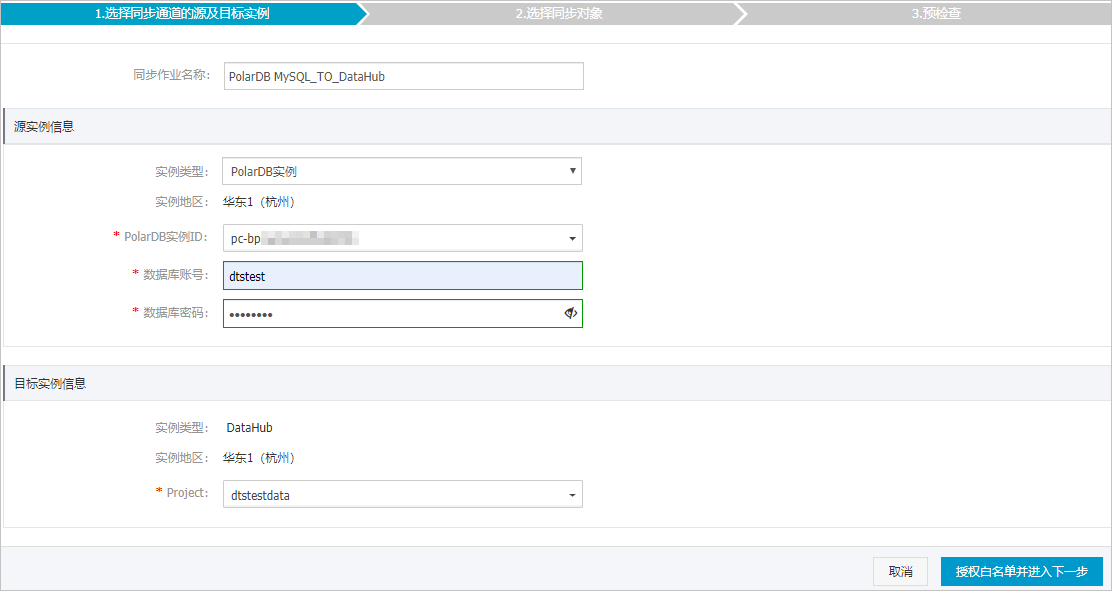Open the Project dtstestdata dropdown
Viewport: 1112px width, 591px height.
coord(403,495)
